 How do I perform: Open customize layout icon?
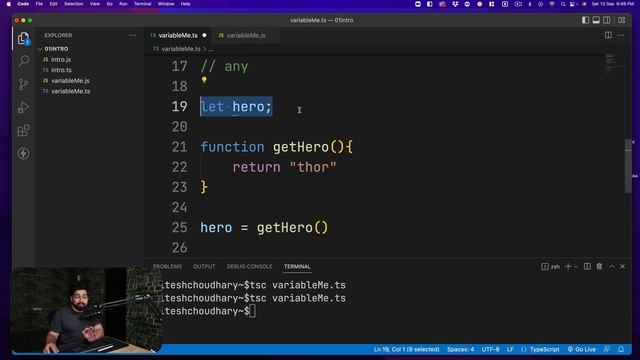tap(622, 20)
